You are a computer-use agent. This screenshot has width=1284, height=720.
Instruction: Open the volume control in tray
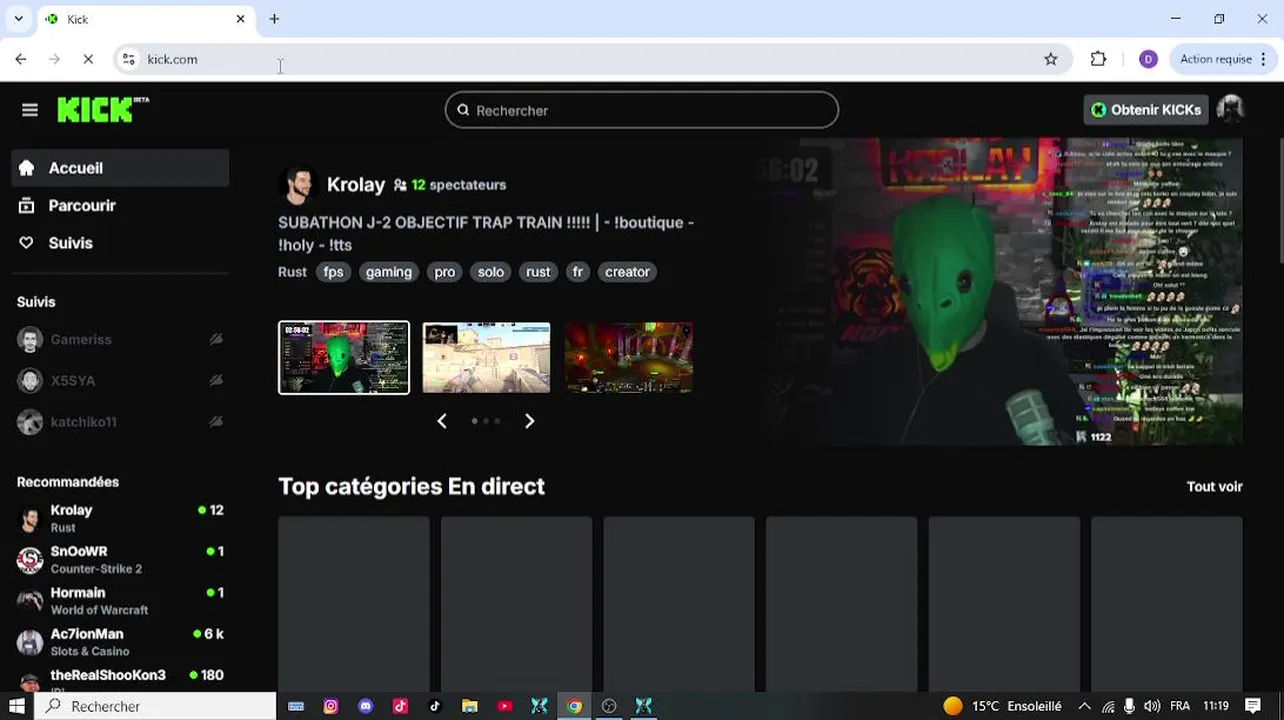point(1152,706)
